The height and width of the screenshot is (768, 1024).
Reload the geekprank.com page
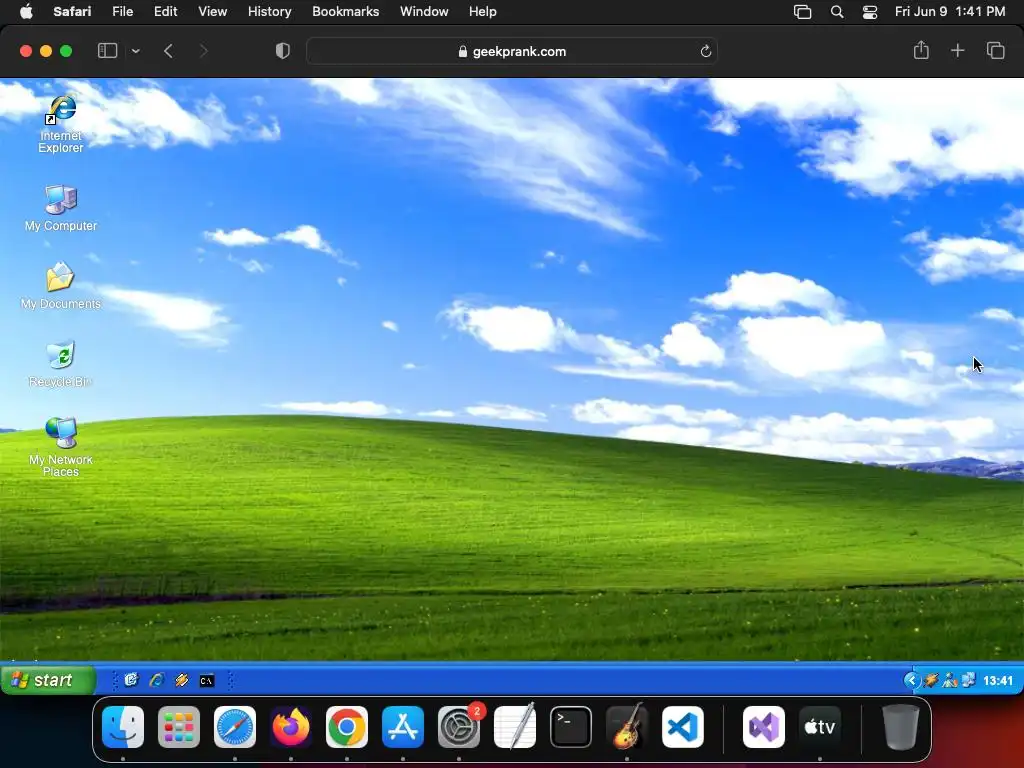(705, 51)
